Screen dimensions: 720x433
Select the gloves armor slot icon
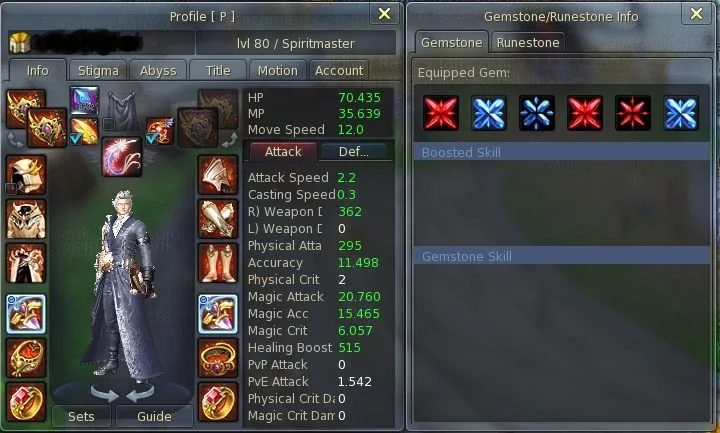[218, 219]
